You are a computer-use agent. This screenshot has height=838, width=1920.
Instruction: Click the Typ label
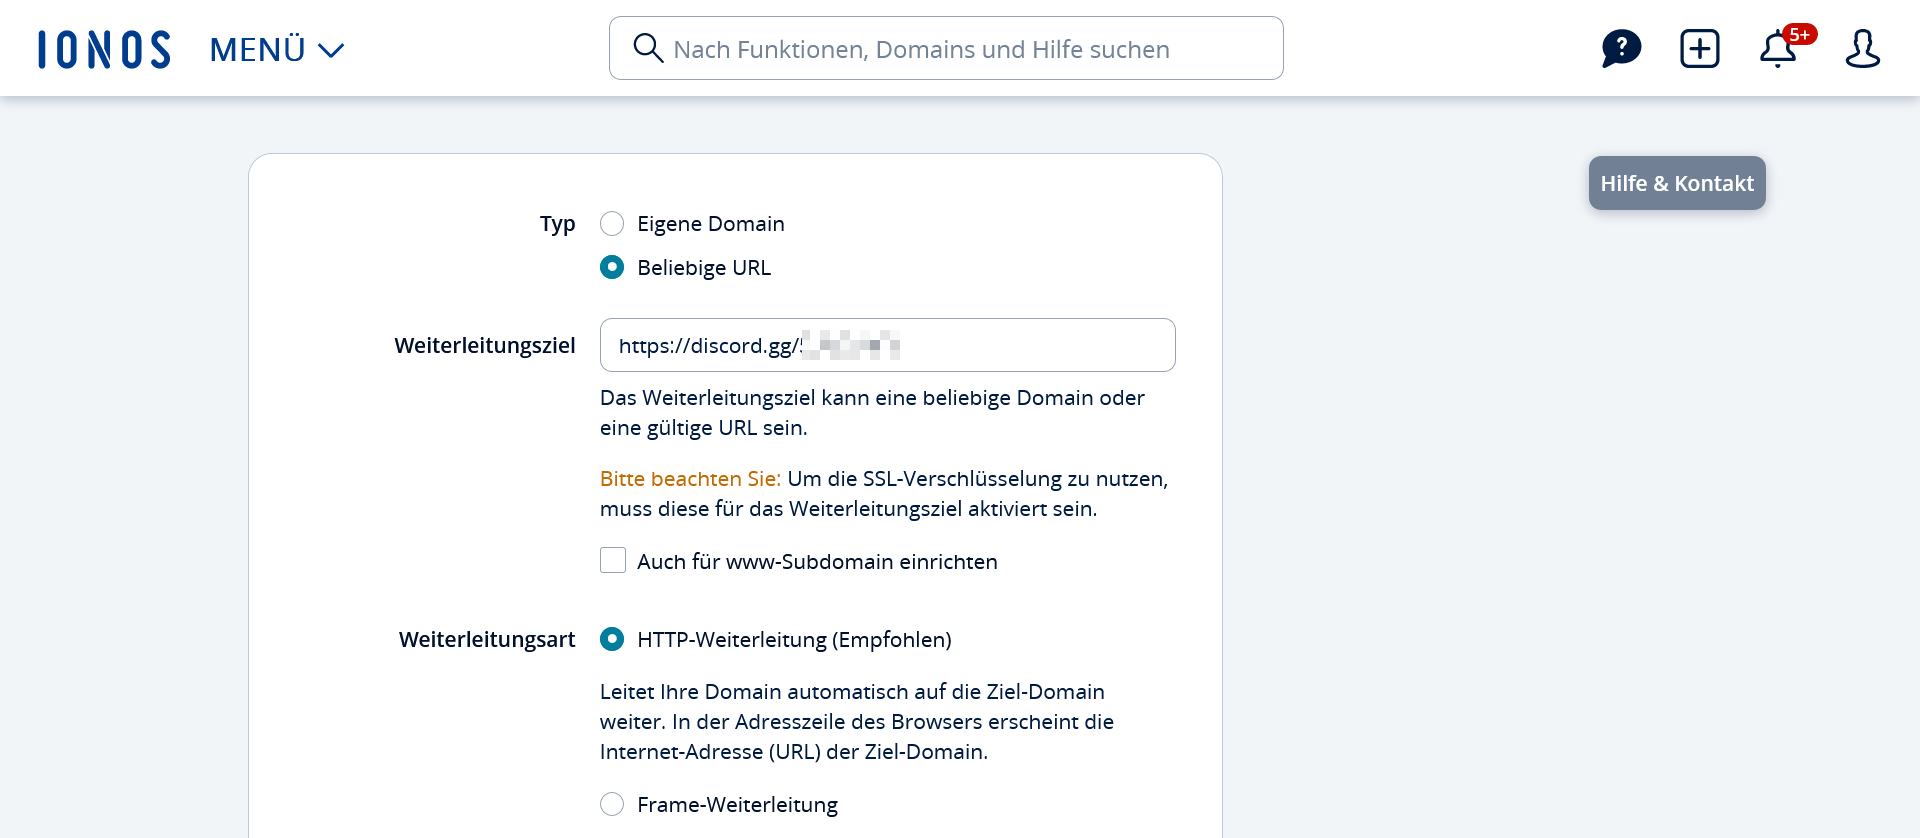[558, 224]
